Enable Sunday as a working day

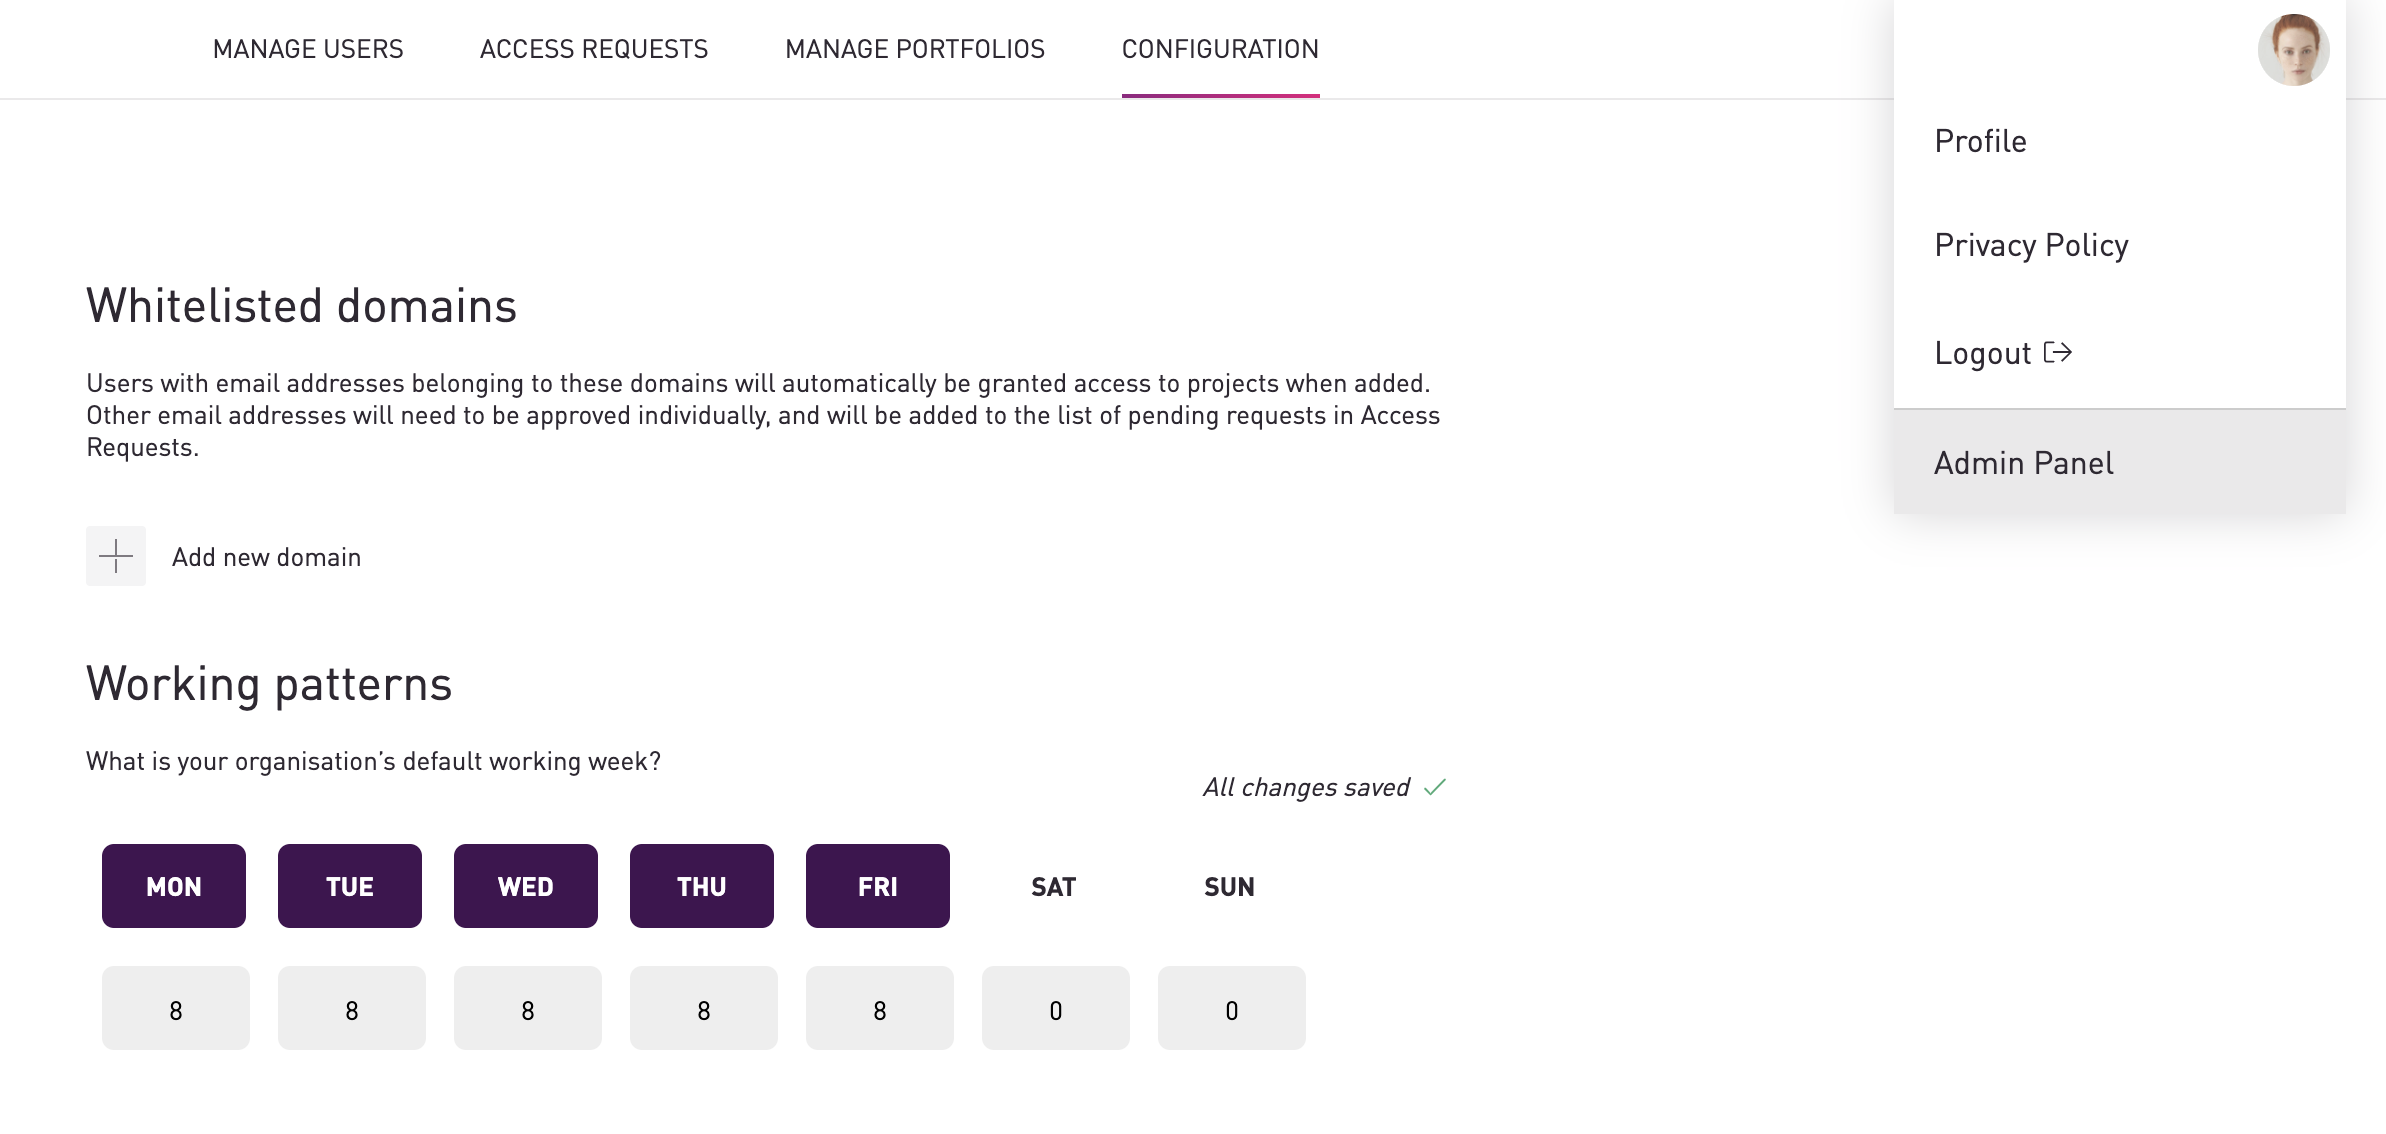coord(1230,886)
